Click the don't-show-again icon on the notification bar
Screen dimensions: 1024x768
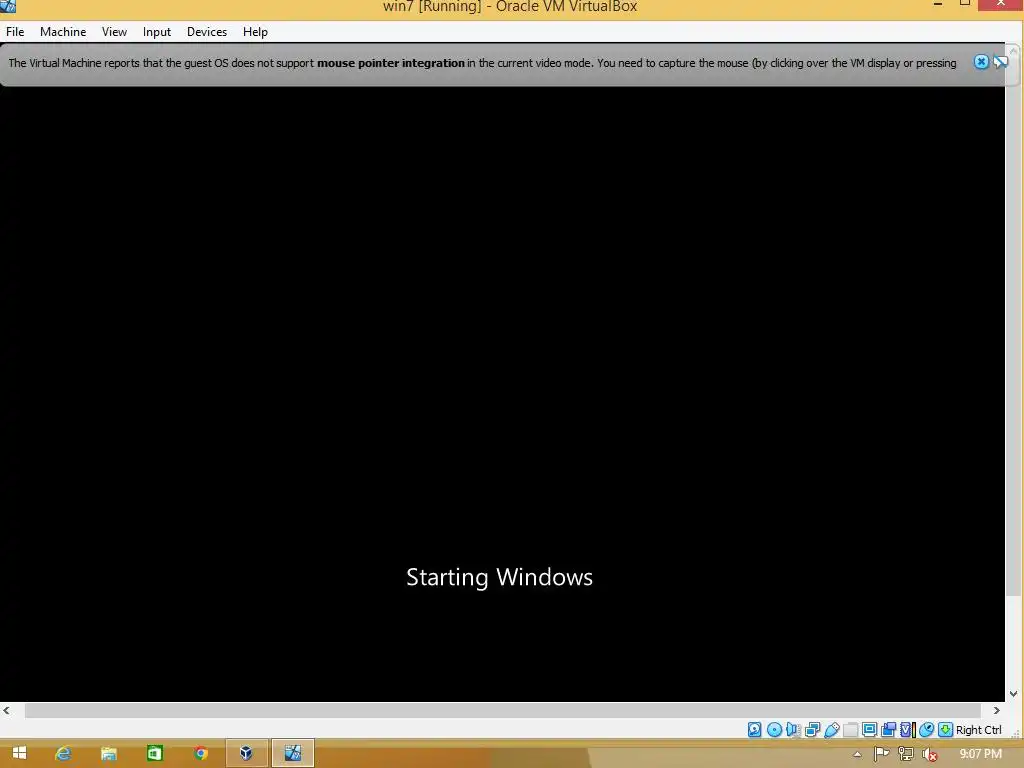tap(1000, 62)
